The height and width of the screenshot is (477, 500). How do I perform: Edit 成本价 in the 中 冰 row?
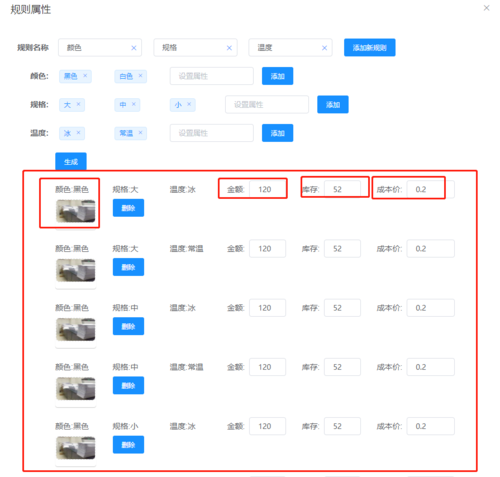tap(430, 308)
